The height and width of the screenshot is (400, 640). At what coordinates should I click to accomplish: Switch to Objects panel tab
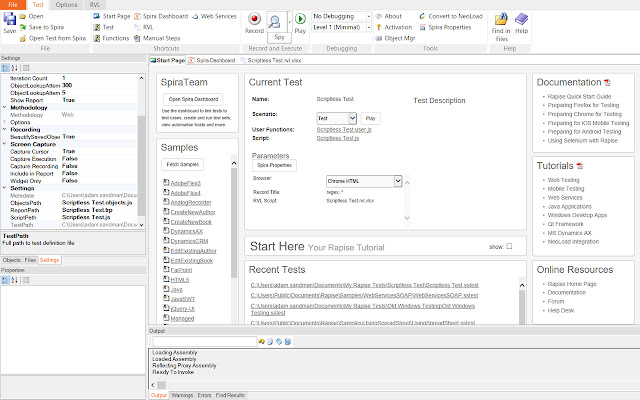click(x=11, y=260)
